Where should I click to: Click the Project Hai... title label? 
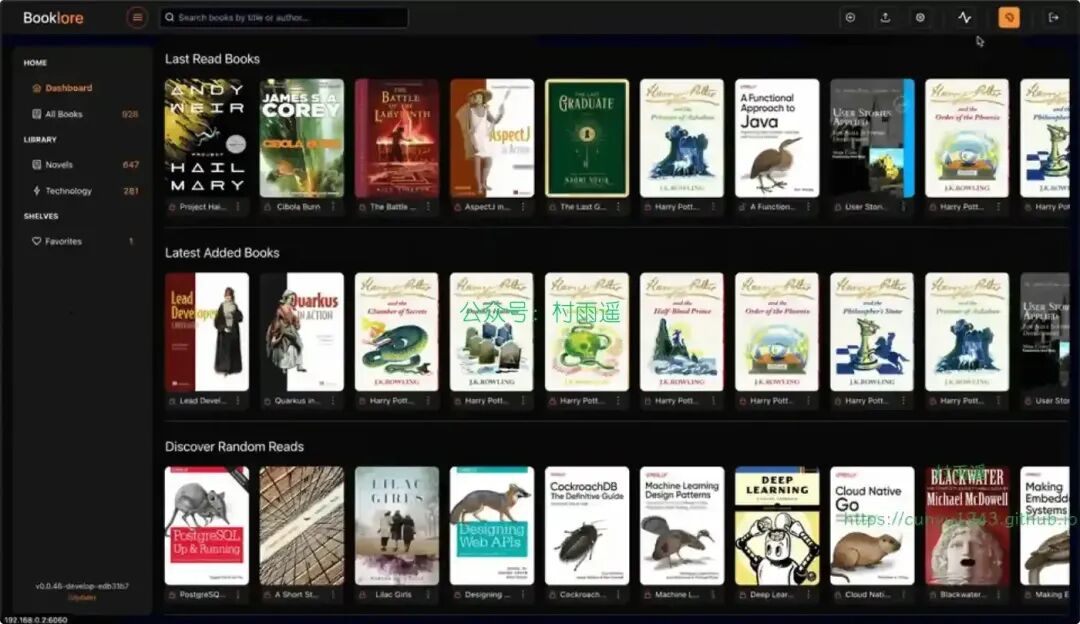(x=202, y=207)
